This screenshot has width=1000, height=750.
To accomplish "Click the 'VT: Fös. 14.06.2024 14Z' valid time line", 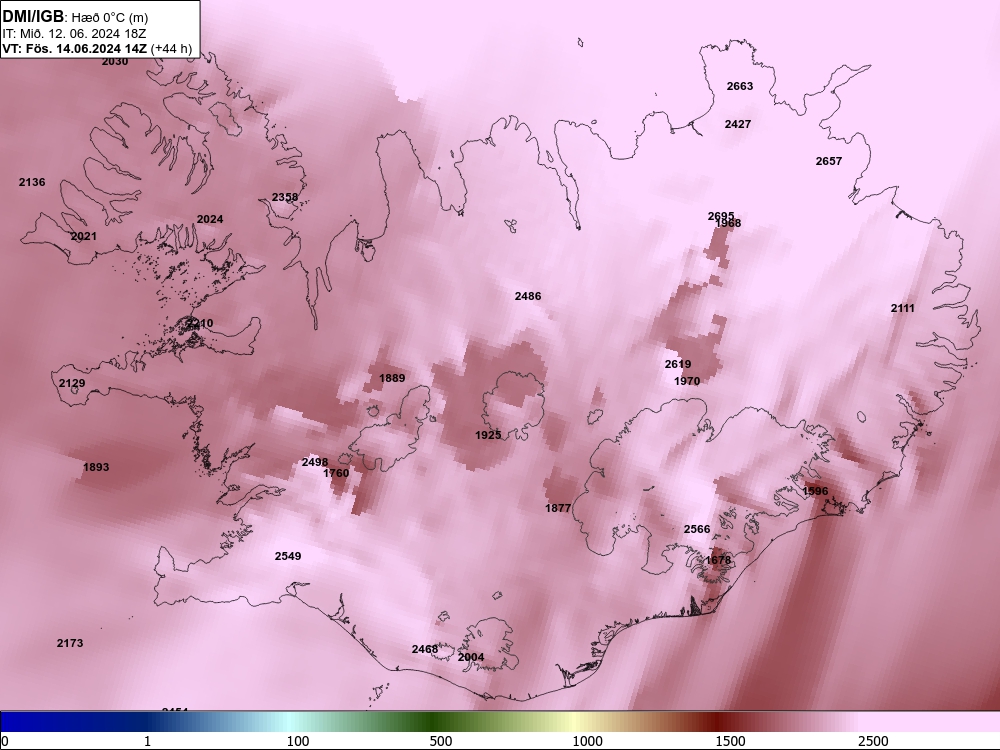I will pos(75,48).
